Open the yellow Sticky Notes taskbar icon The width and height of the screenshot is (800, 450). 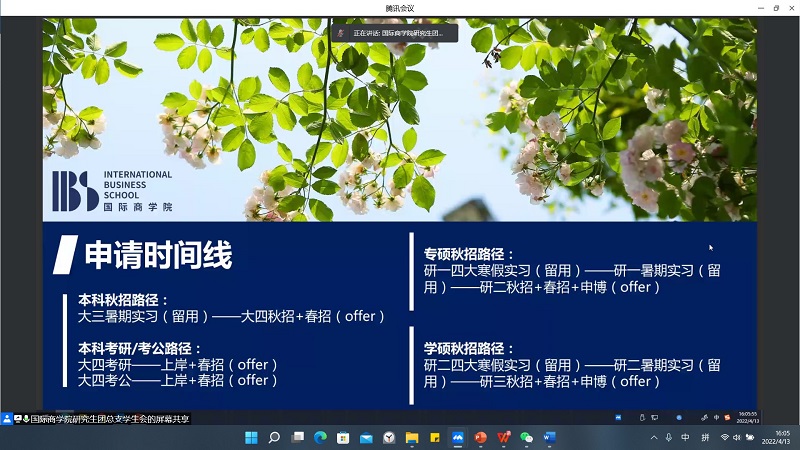click(435, 437)
